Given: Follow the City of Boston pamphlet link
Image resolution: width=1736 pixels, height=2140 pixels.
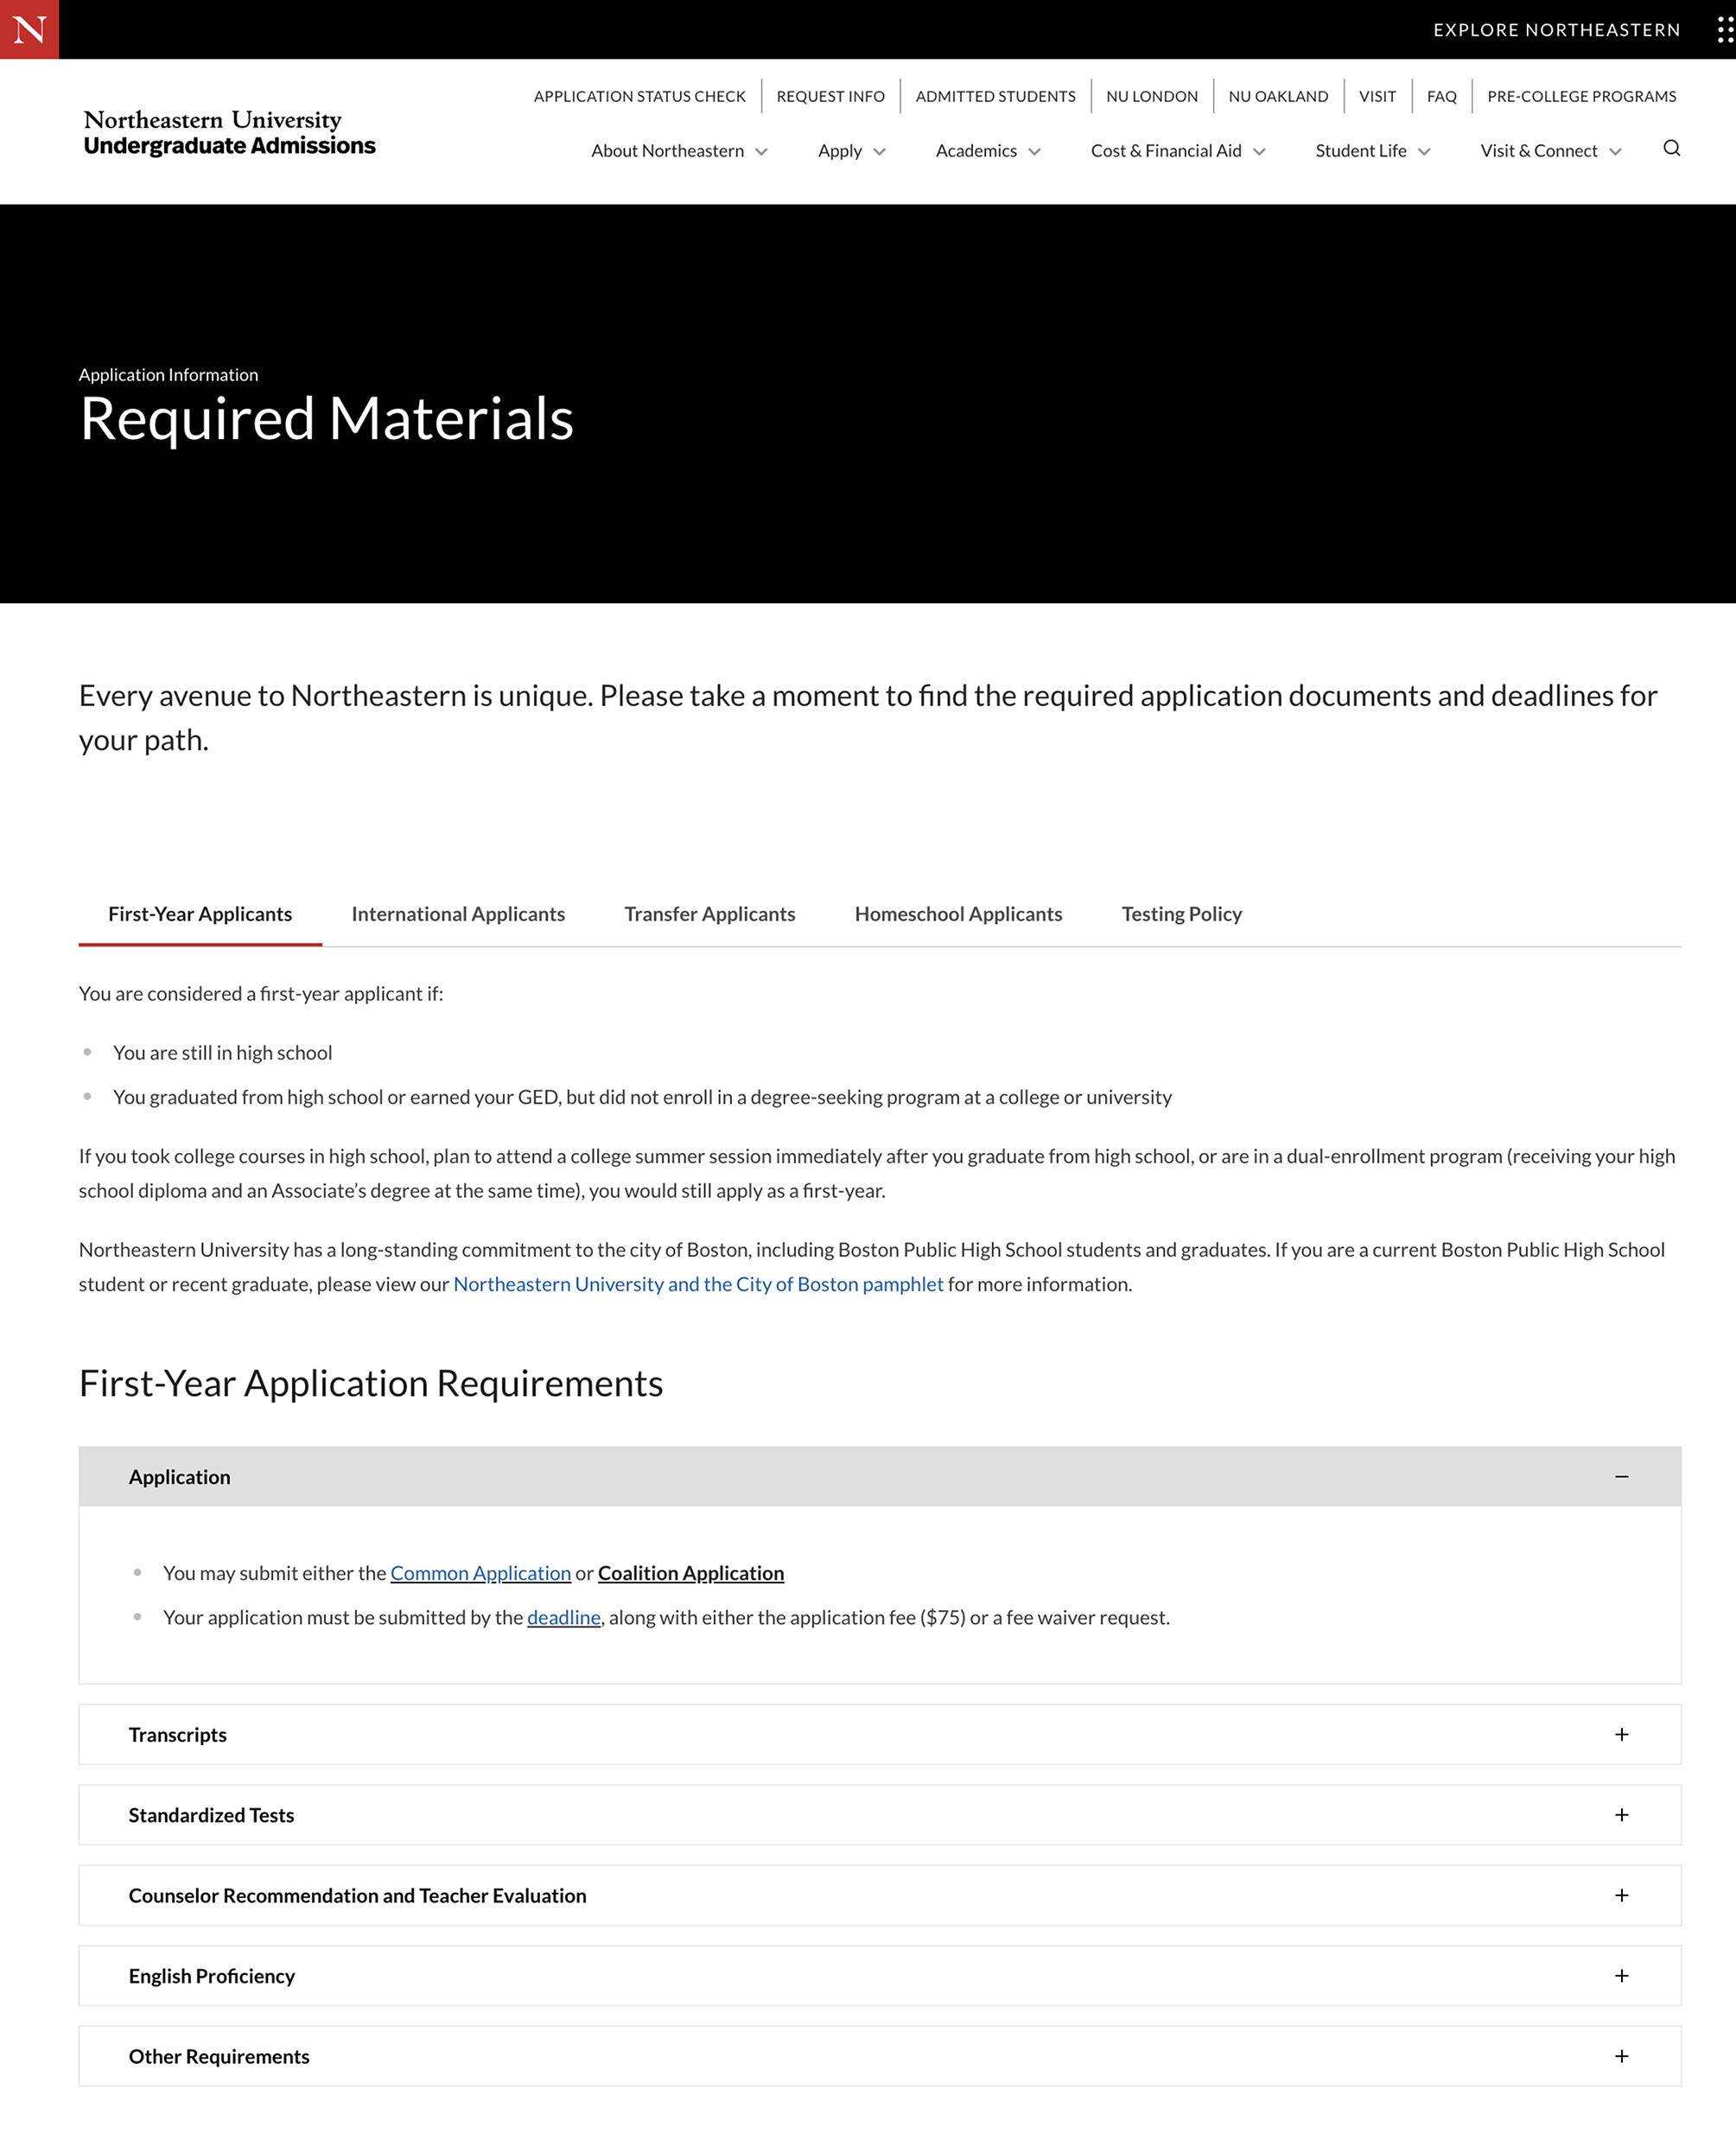Looking at the screenshot, I should 698,1284.
